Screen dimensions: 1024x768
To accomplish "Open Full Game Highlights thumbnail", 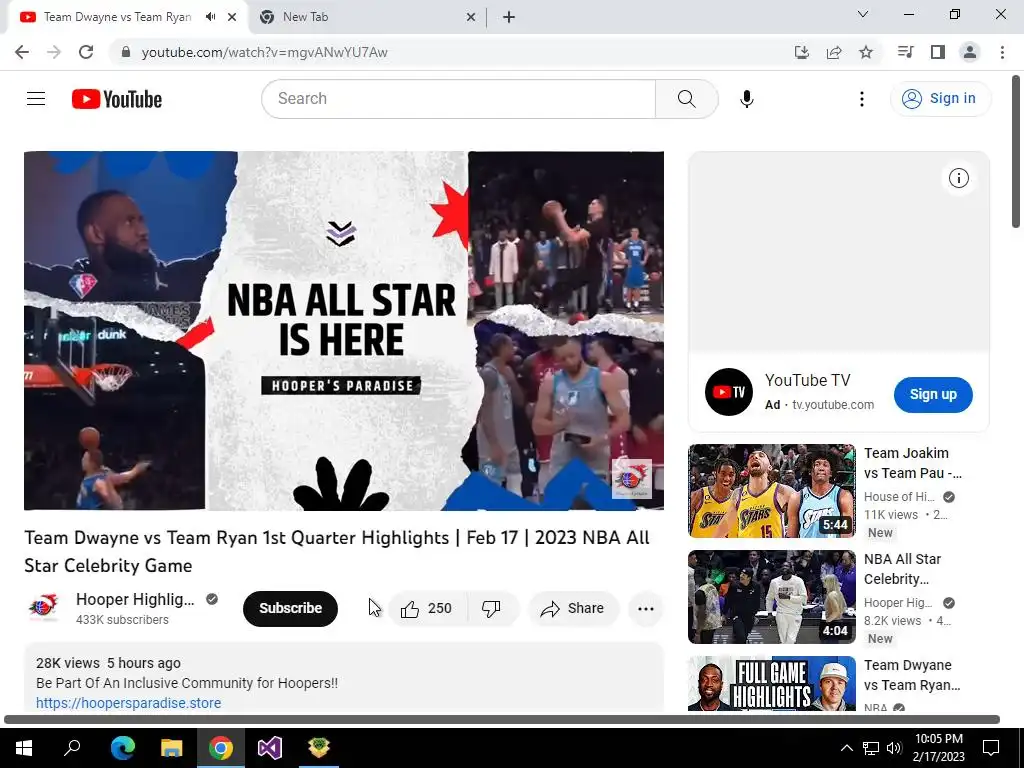I will (771, 683).
